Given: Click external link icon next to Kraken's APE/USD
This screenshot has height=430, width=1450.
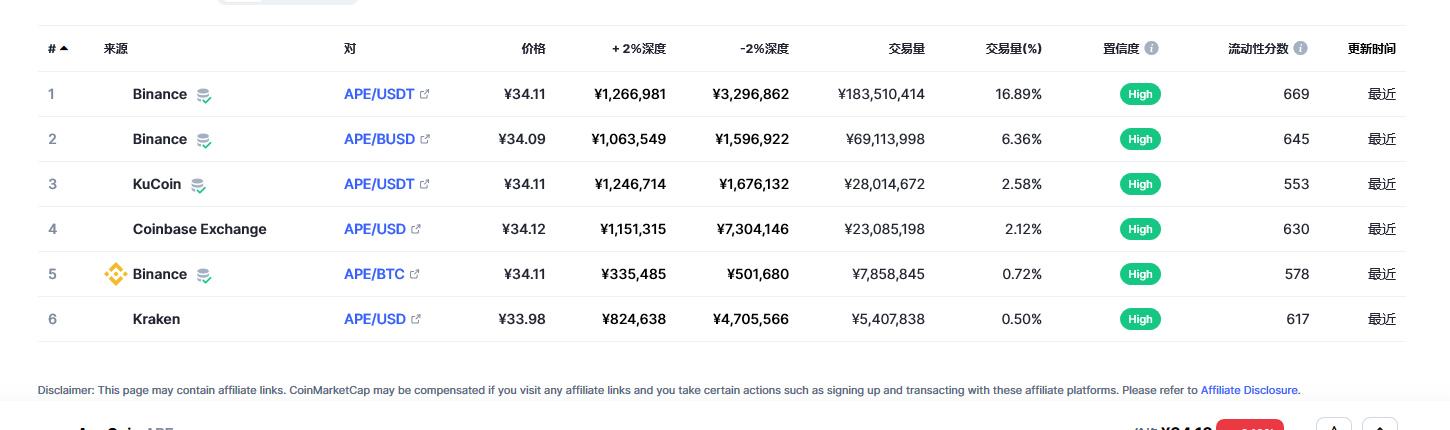Looking at the screenshot, I should pyautogui.click(x=416, y=319).
